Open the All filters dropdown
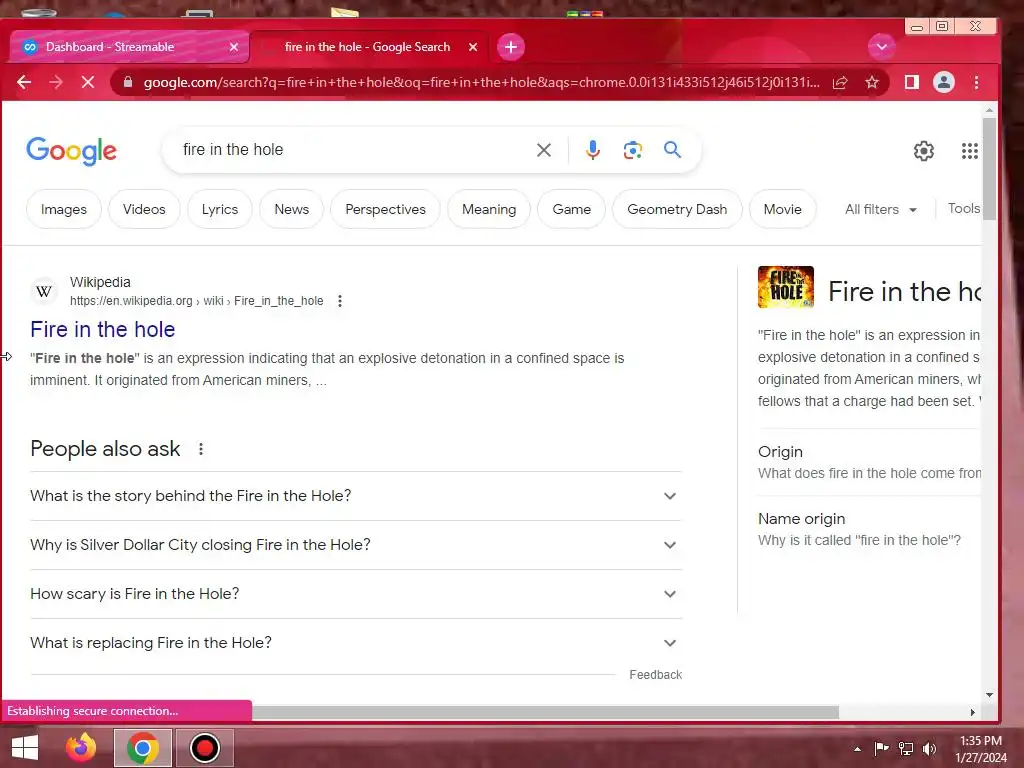1024x768 pixels. [x=881, y=210]
